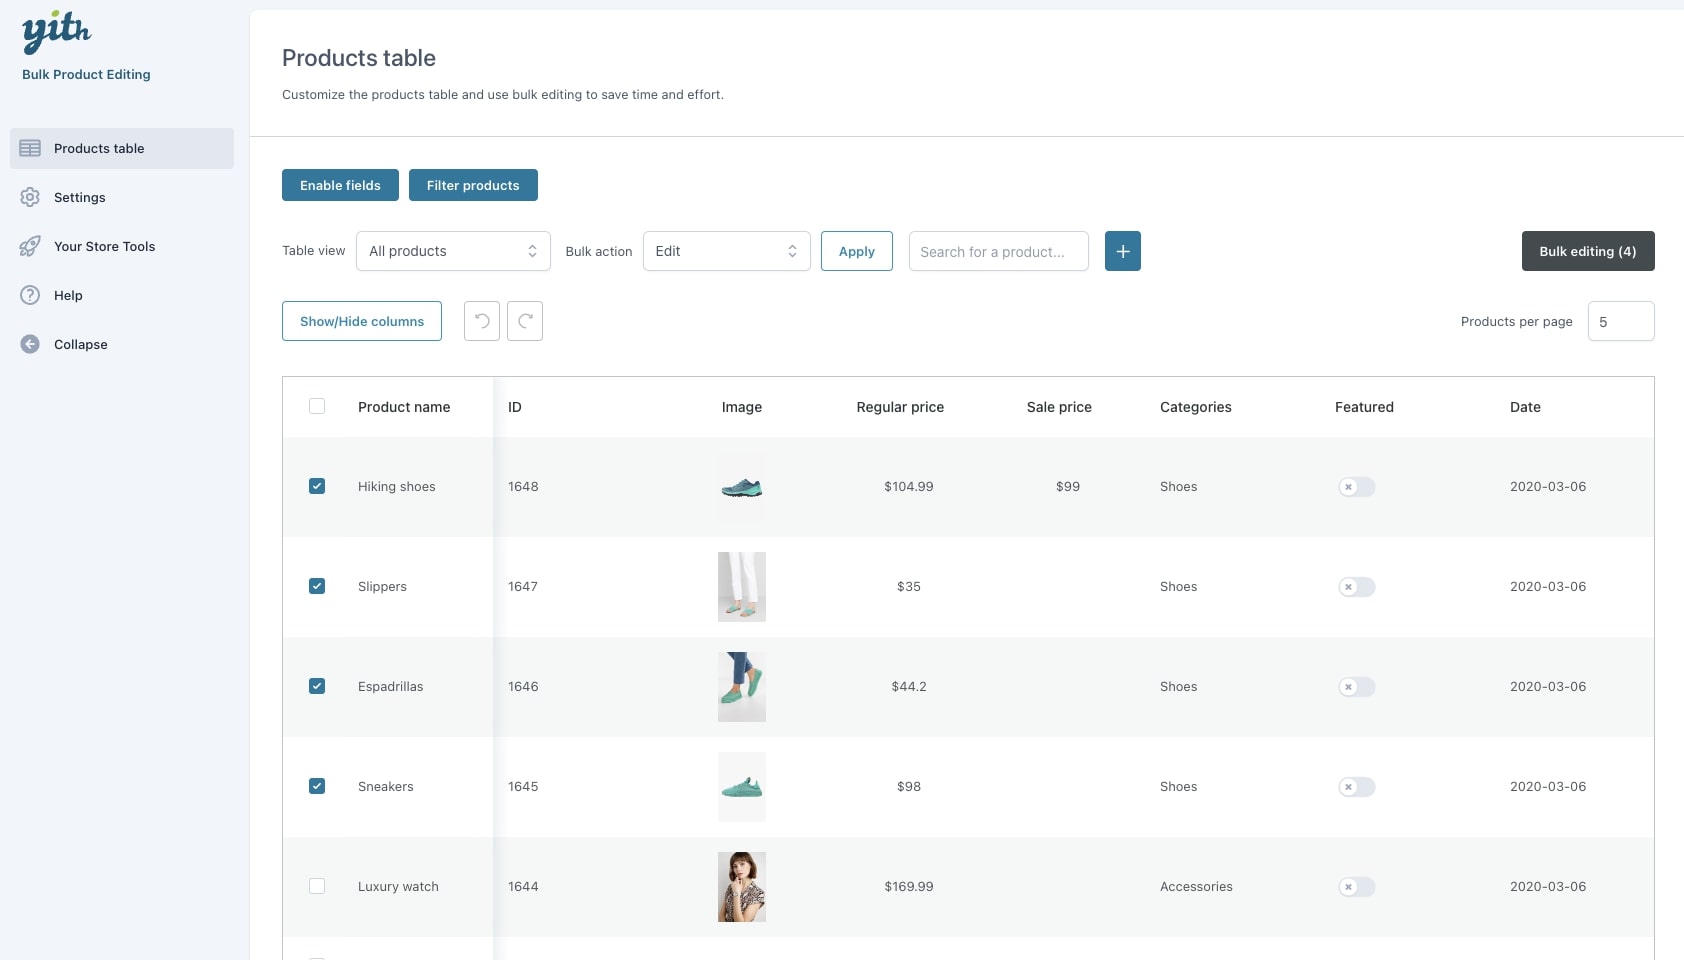Open Settings via the gear icon
Image resolution: width=1684 pixels, height=960 pixels.
30,197
